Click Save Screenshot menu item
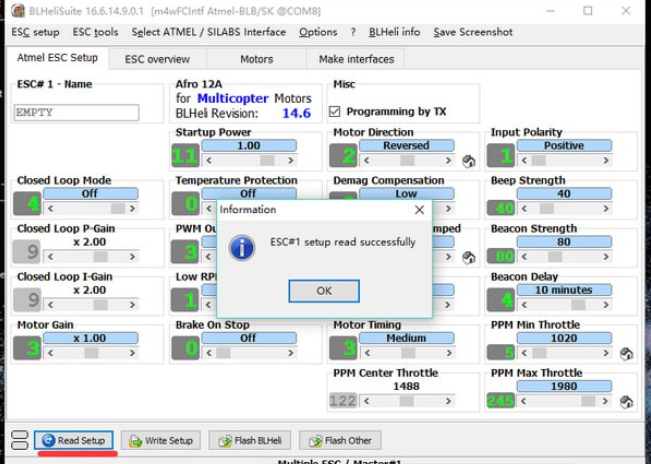Viewport: 651px width, 464px height. pos(473,32)
